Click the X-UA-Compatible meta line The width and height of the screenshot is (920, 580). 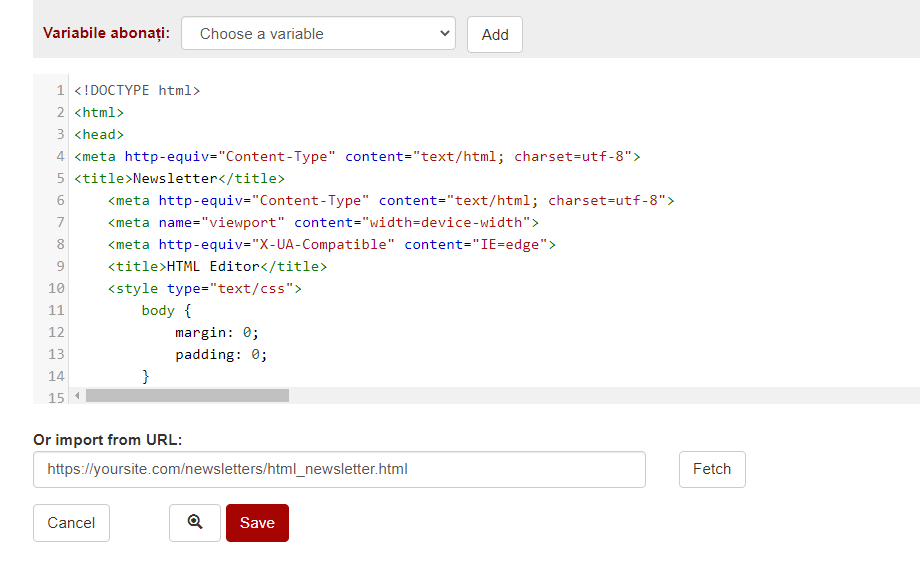click(x=332, y=245)
